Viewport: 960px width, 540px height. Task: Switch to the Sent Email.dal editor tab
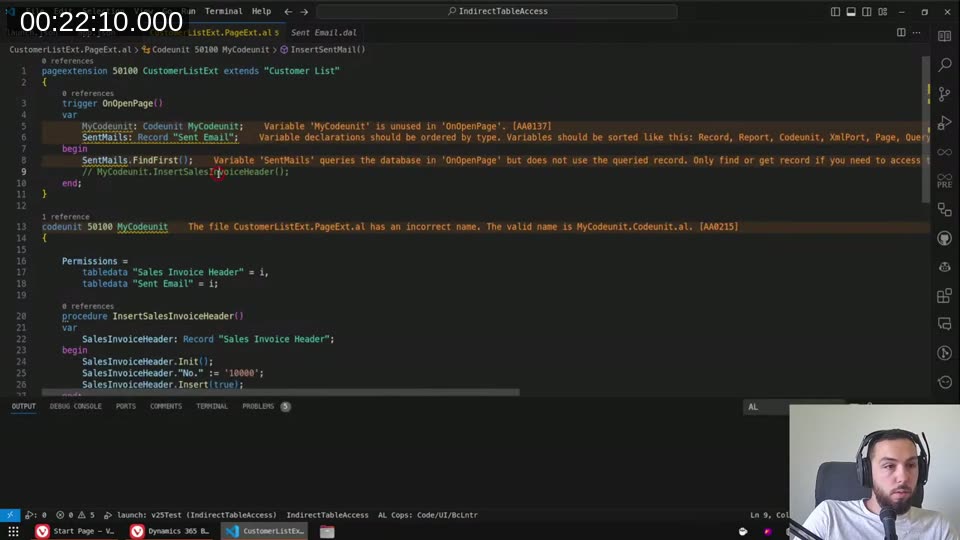[323, 32]
